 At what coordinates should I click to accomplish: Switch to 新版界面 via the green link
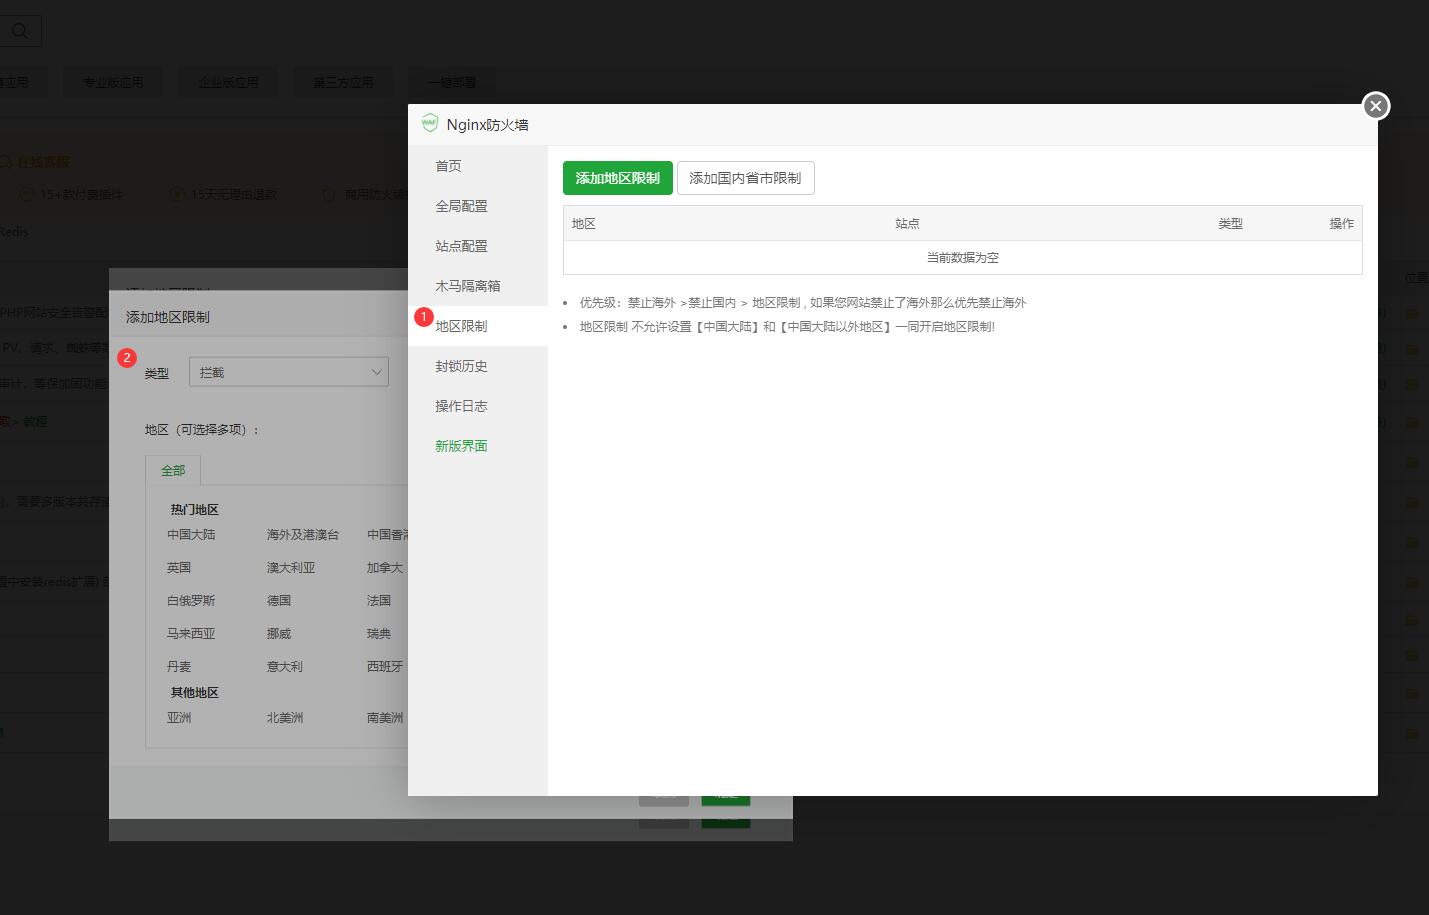click(461, 446)
